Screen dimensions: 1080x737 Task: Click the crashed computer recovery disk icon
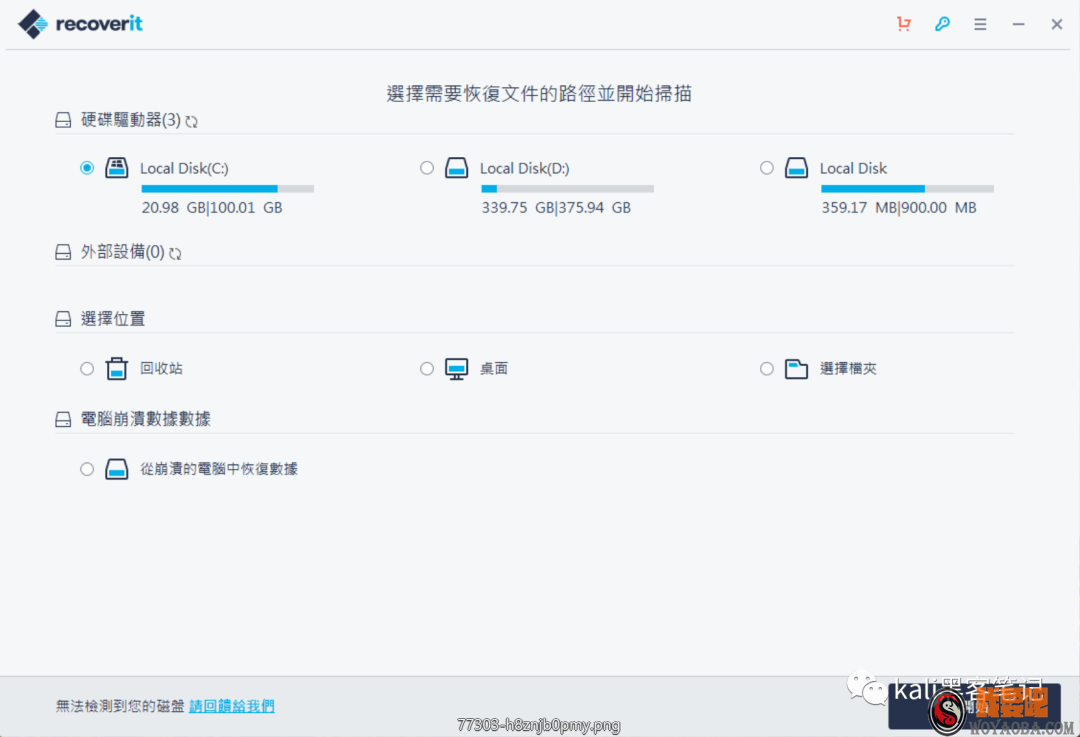click(x=117, y=468)
